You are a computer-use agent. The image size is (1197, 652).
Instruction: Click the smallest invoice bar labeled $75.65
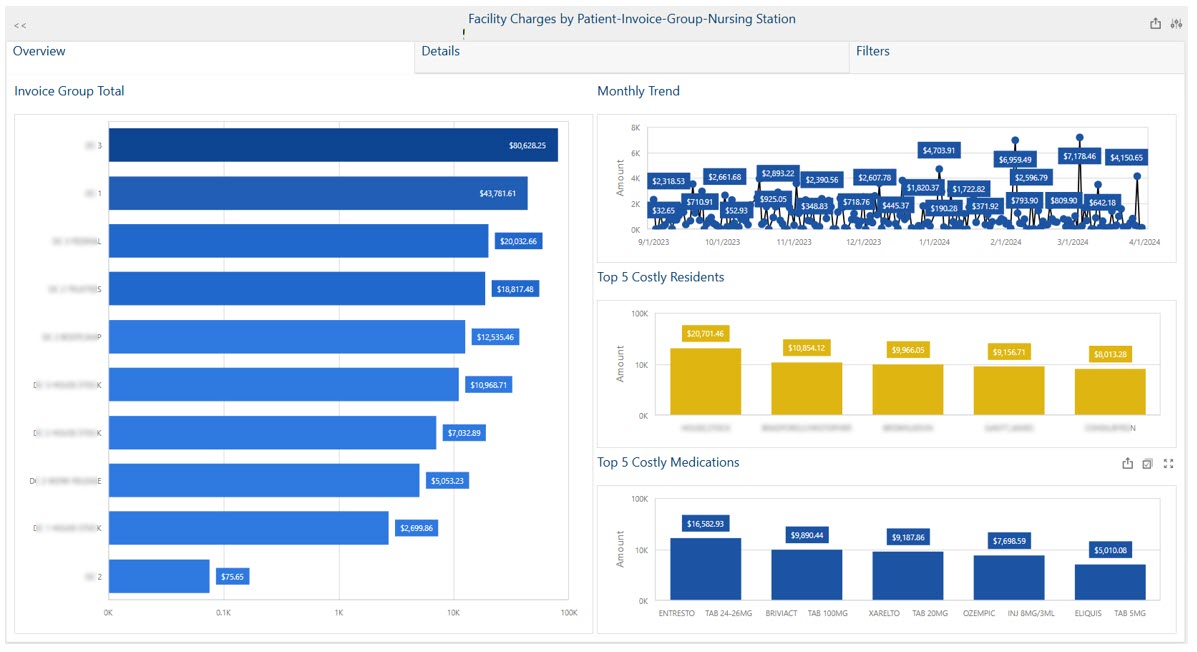[158, 576]
